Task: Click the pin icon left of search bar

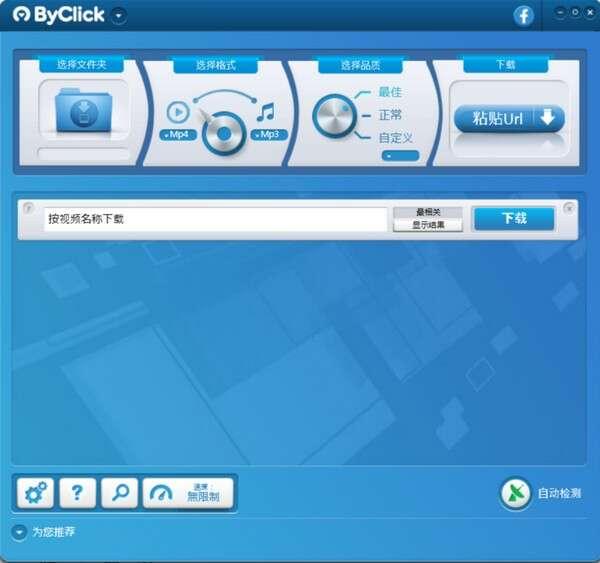Action: [28, 208]
